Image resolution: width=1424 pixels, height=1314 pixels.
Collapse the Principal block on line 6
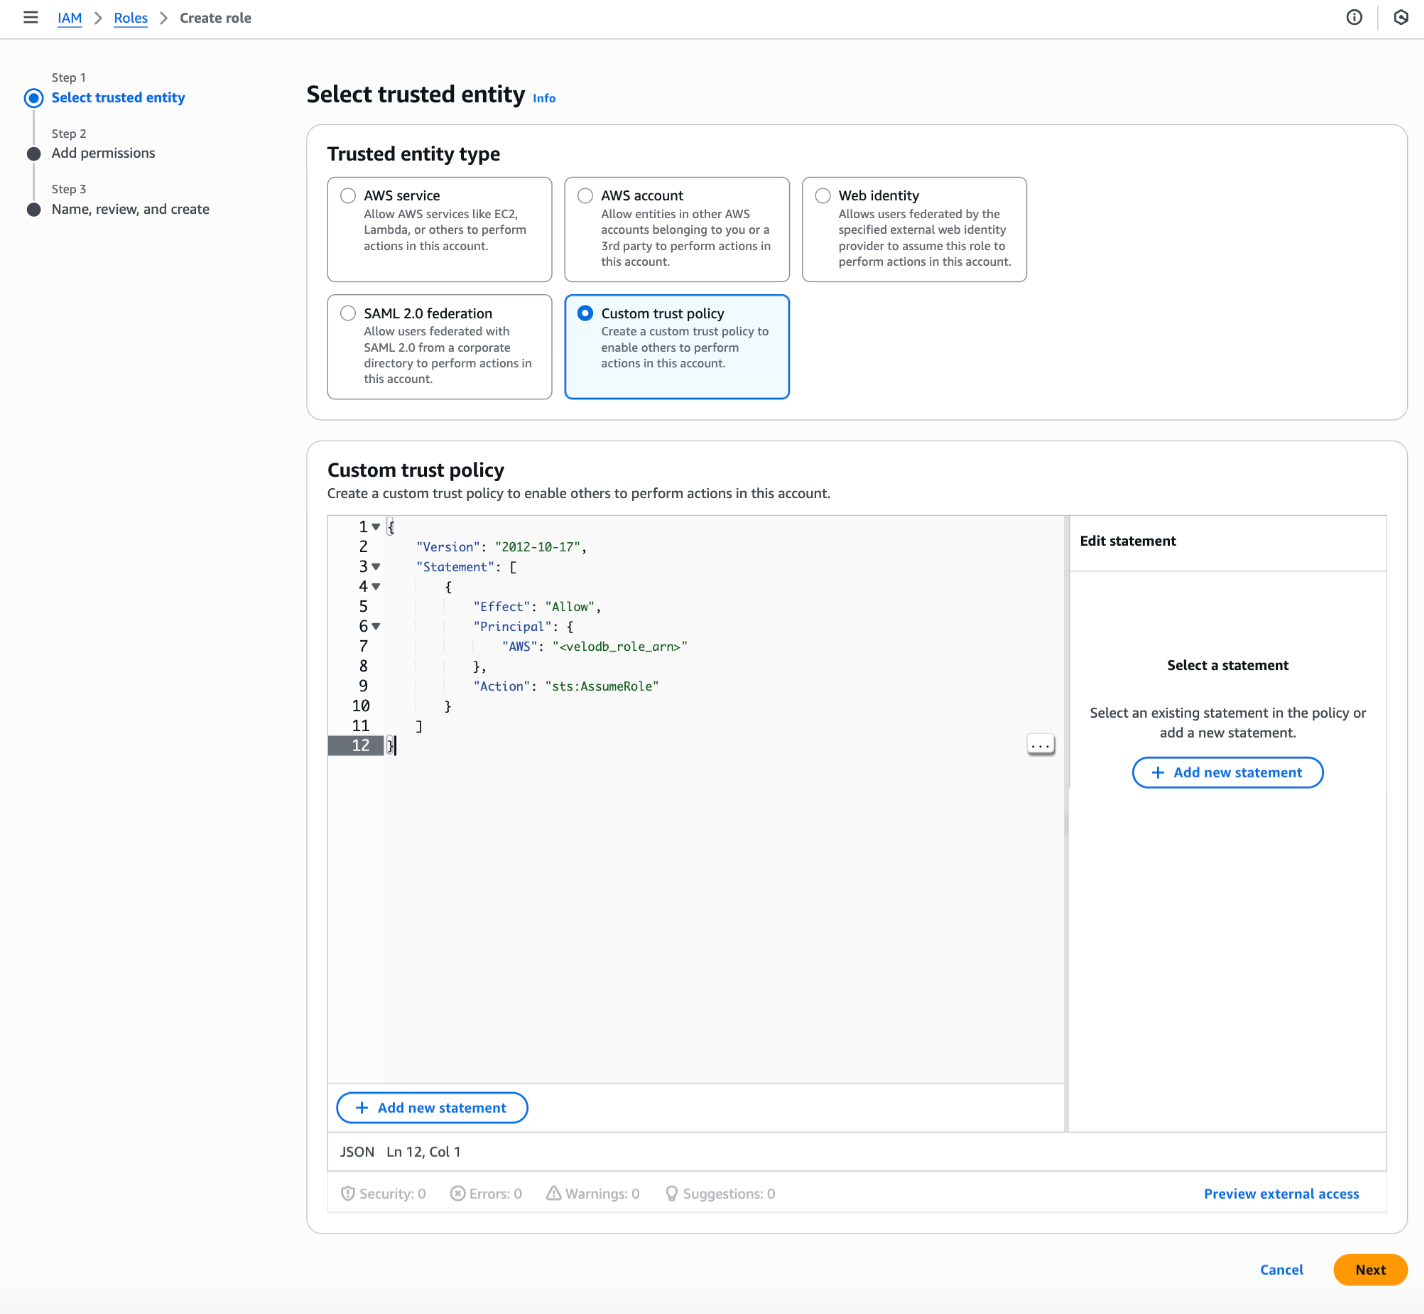coord(376,627)
